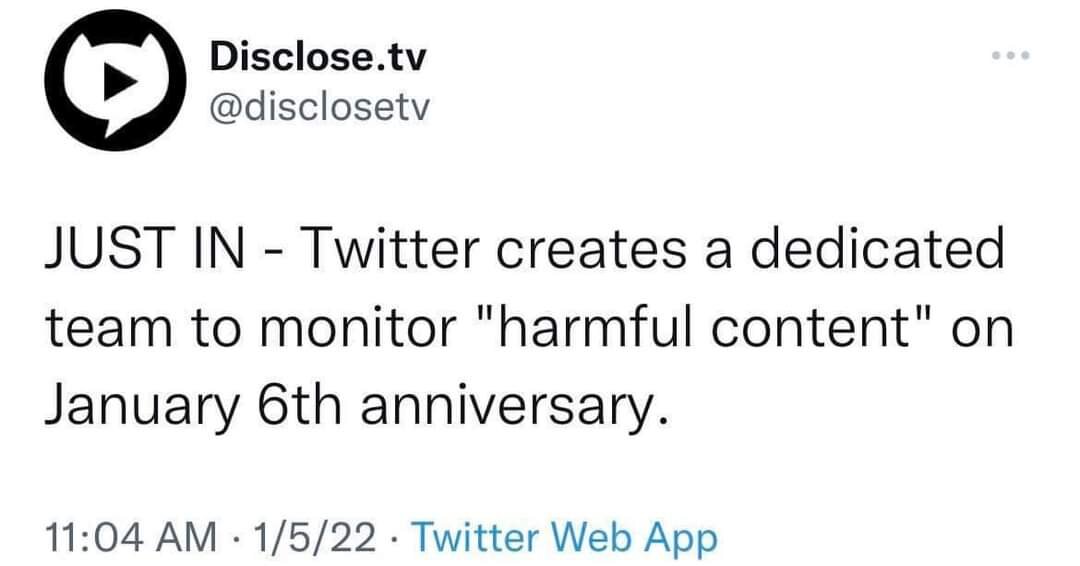The height and width of the screenshot is (566, 1080).
Task: Click the 11:04 AM timestamp
Action: [x=132, y=538]
